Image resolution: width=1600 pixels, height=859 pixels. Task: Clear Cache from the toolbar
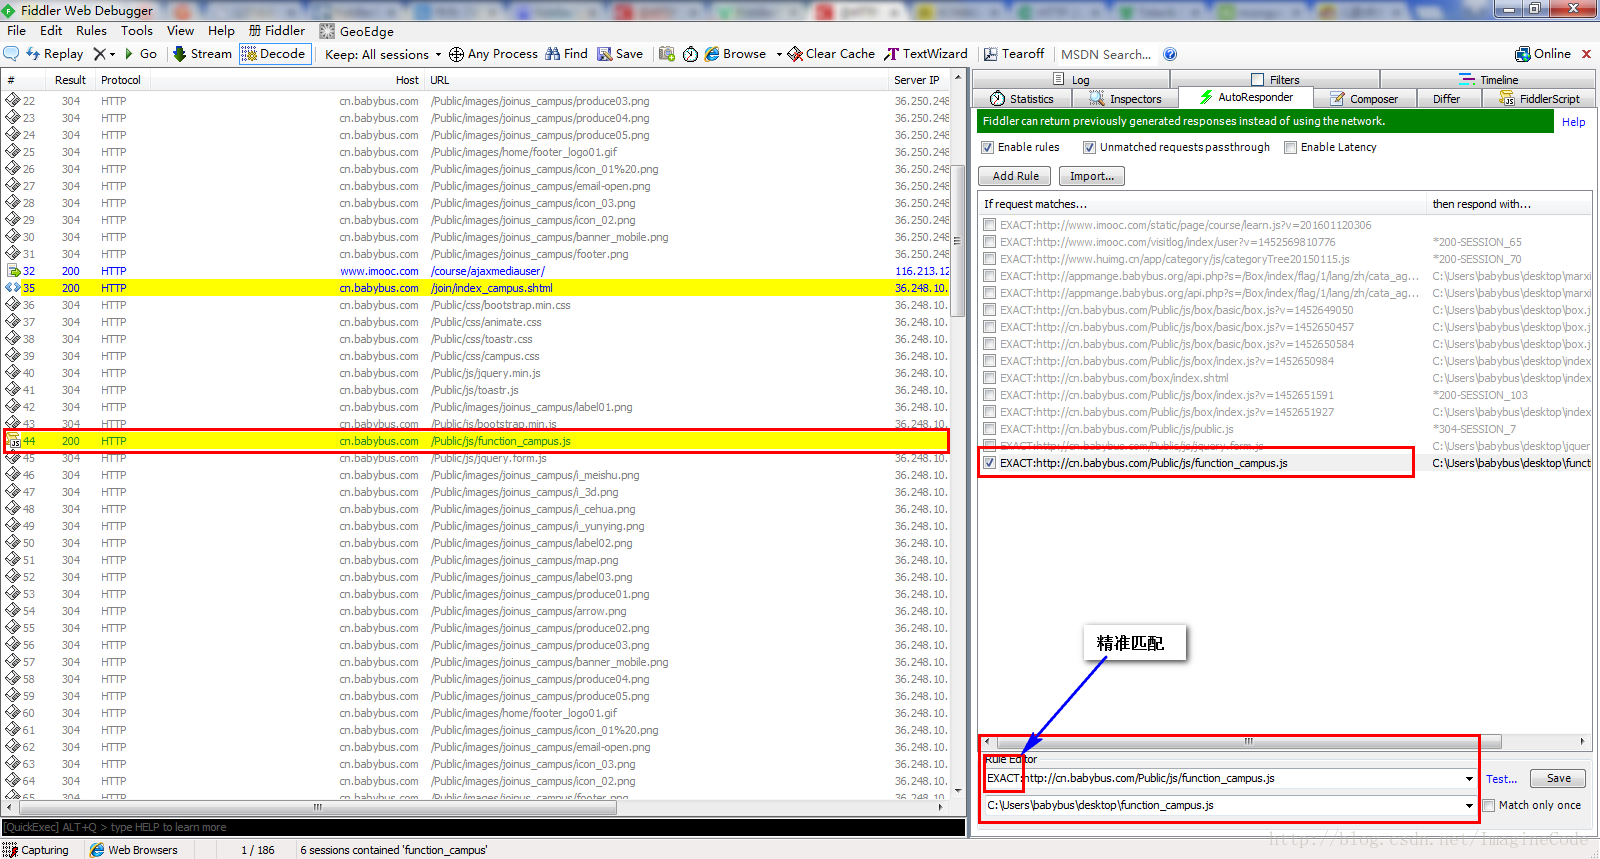click(x=831, y=54)
